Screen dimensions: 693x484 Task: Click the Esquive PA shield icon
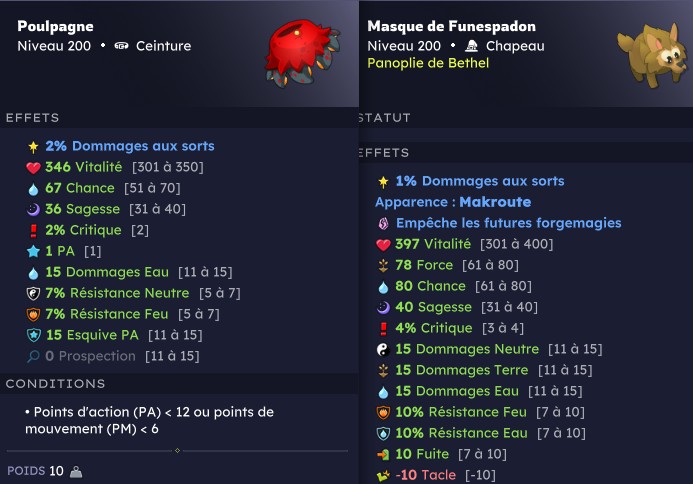(x=34, y=335)
